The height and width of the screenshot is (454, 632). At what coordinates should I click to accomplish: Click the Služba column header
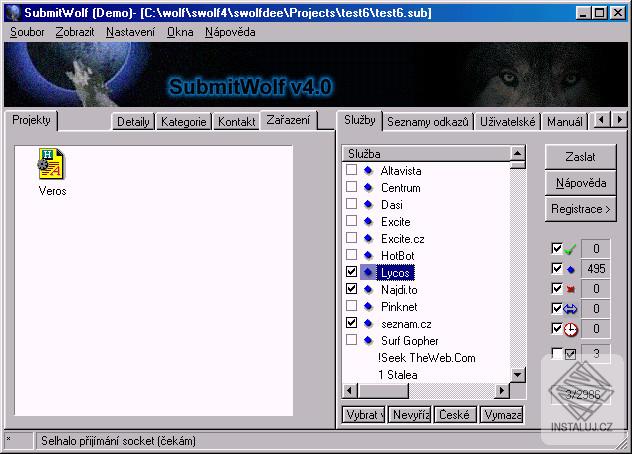tap(426, 154)
